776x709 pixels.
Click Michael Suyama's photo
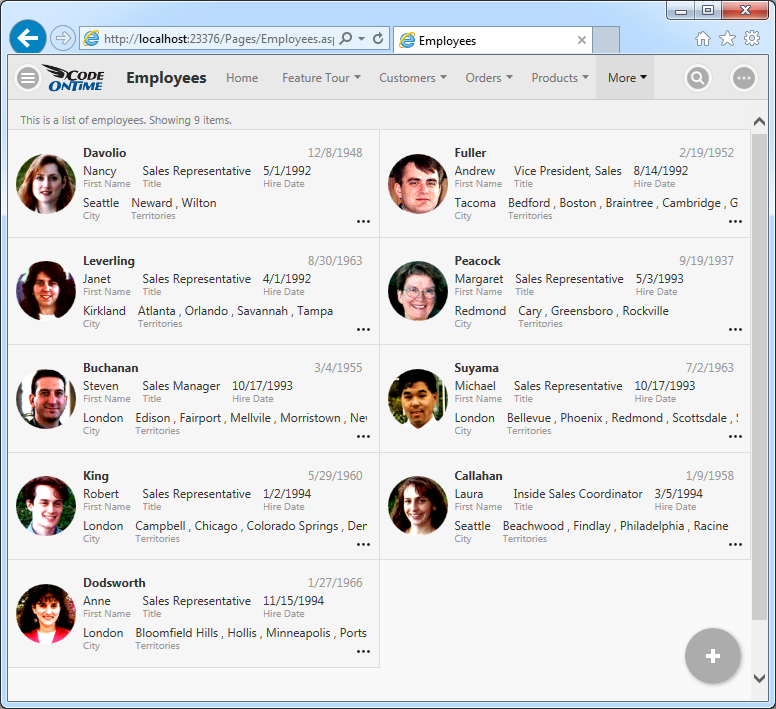click(418, 399)
